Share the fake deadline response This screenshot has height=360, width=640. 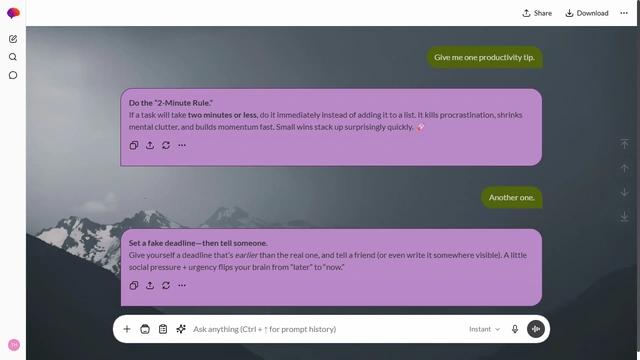[x=150, y=285]
